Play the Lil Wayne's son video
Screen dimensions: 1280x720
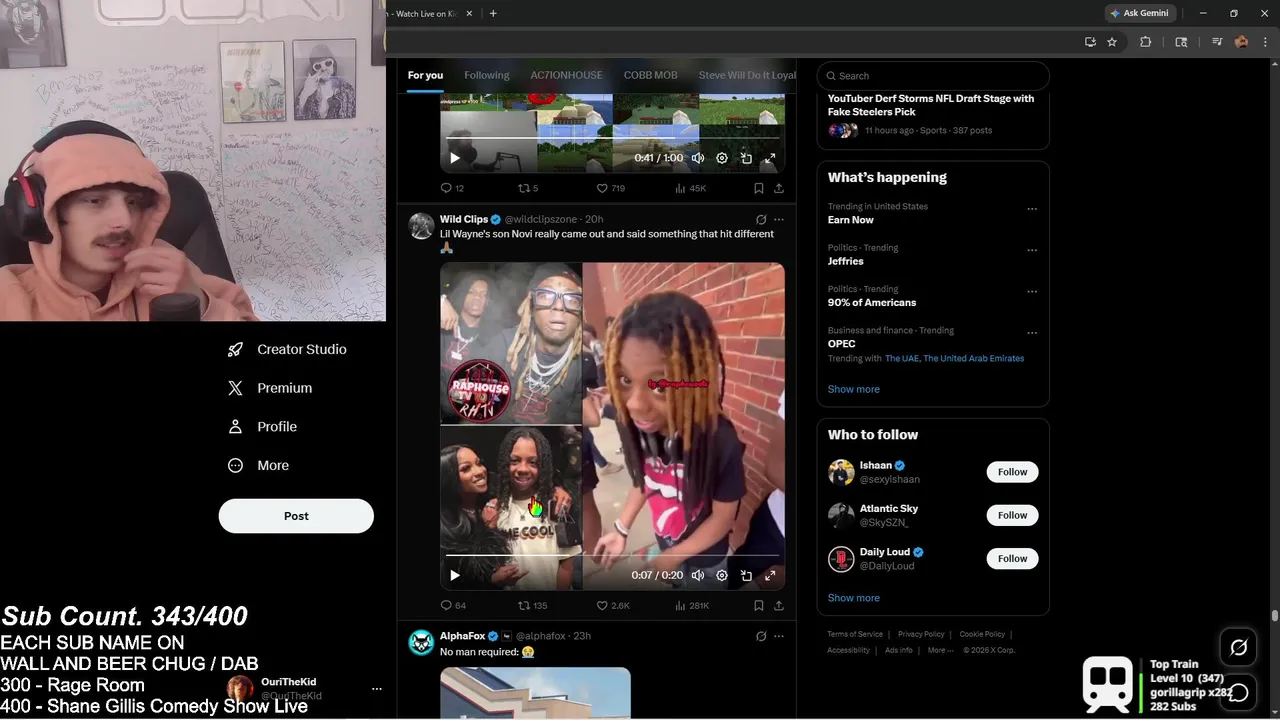(x=455, y=575)
